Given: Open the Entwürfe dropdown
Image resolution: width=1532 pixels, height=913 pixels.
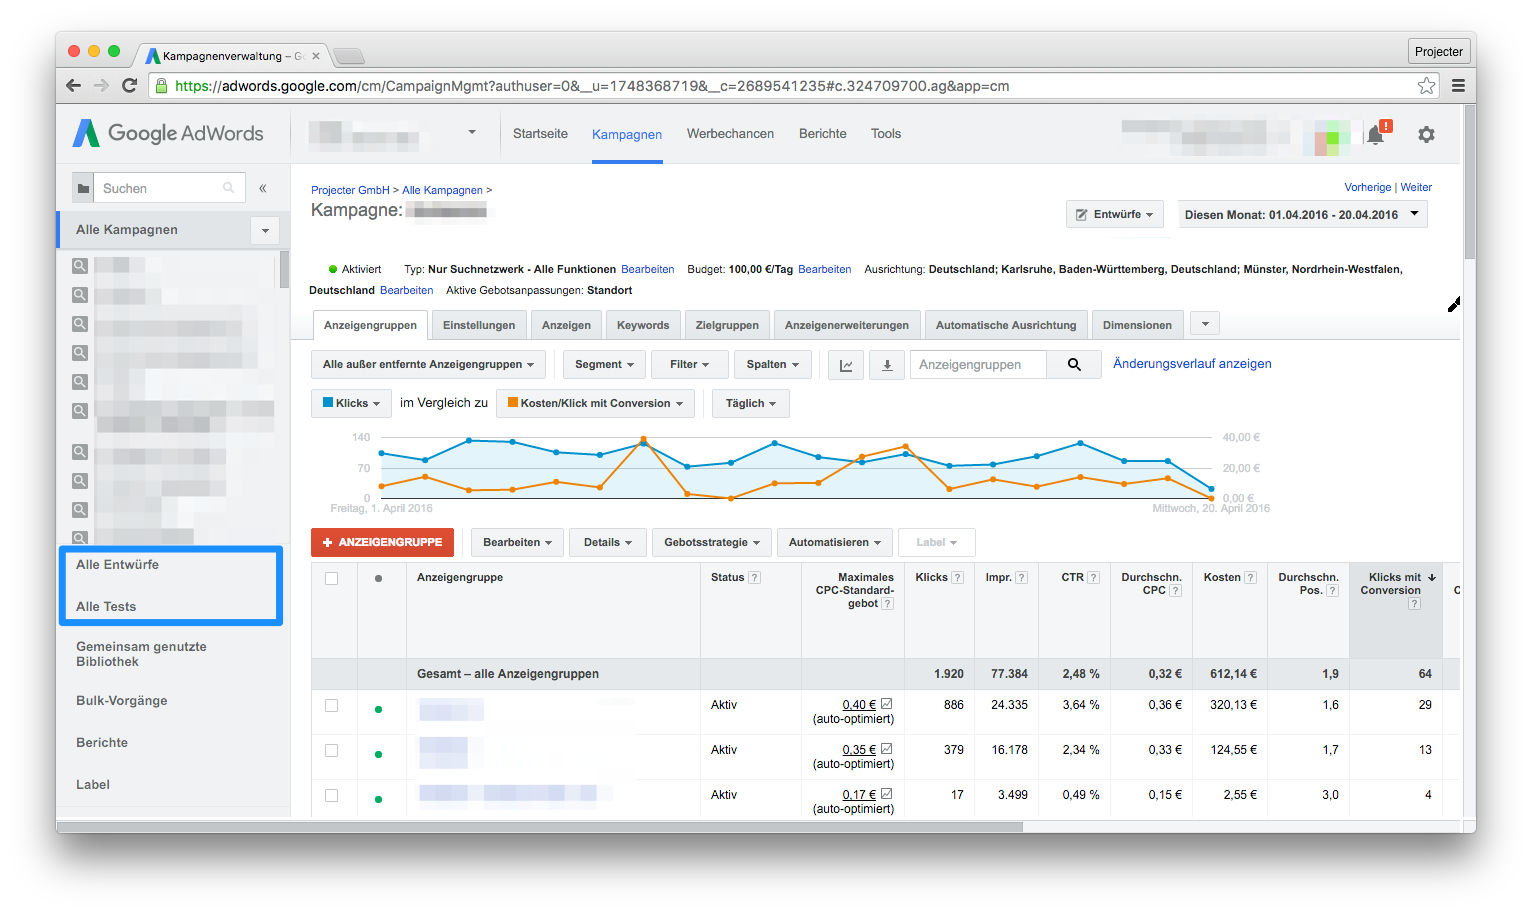Looking at the screenshot, I should (1115, 214).
